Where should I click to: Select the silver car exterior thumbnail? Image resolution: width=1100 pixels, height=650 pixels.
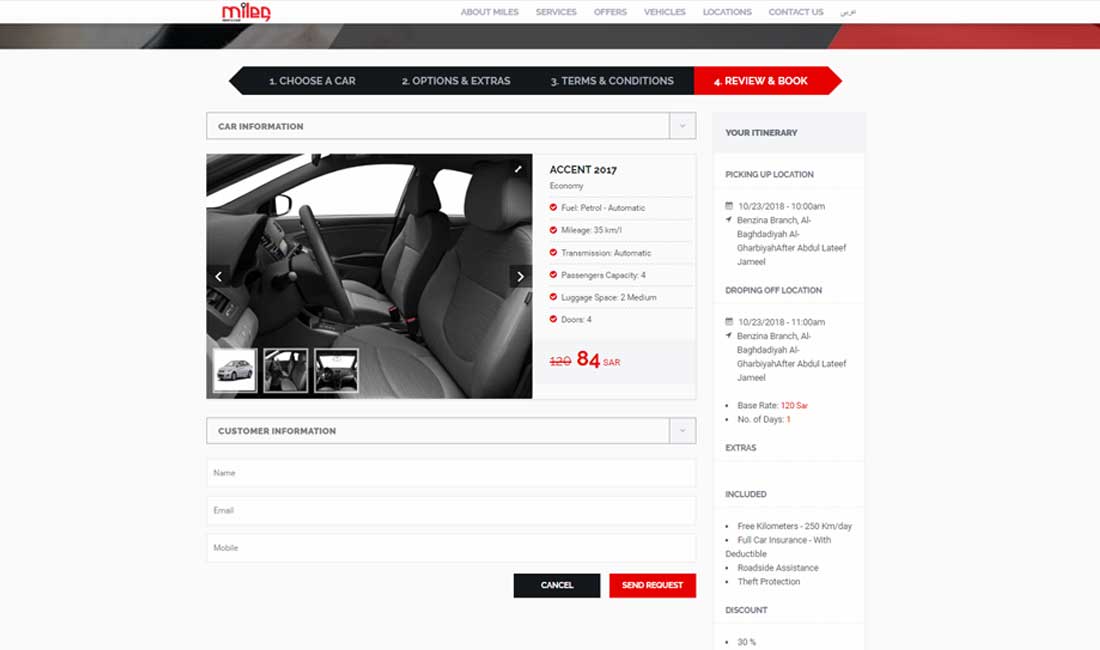click(x=235, y=370)
